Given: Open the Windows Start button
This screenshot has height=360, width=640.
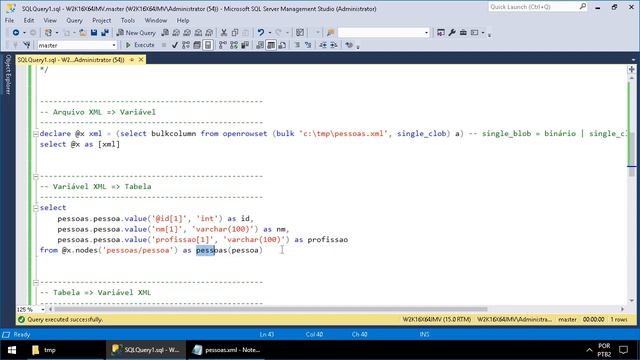Looking at the screenshot, I should (x=11, y=350).
